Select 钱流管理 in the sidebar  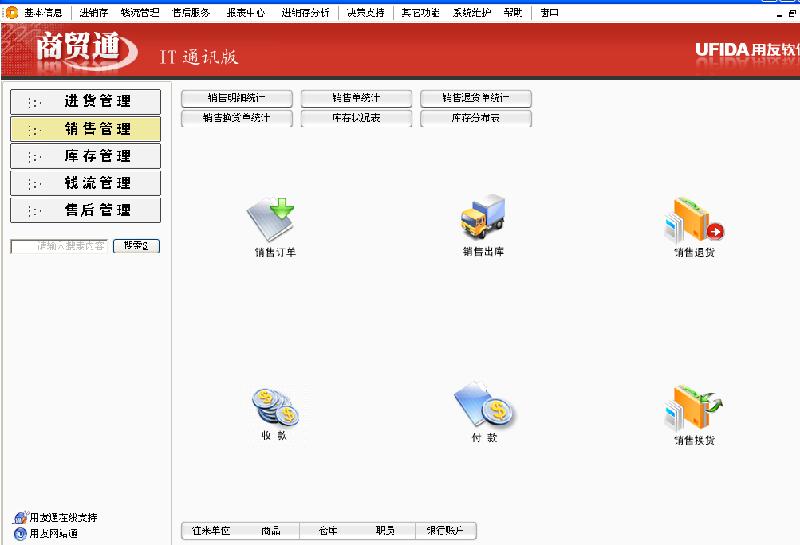click(x=85, y=183)
